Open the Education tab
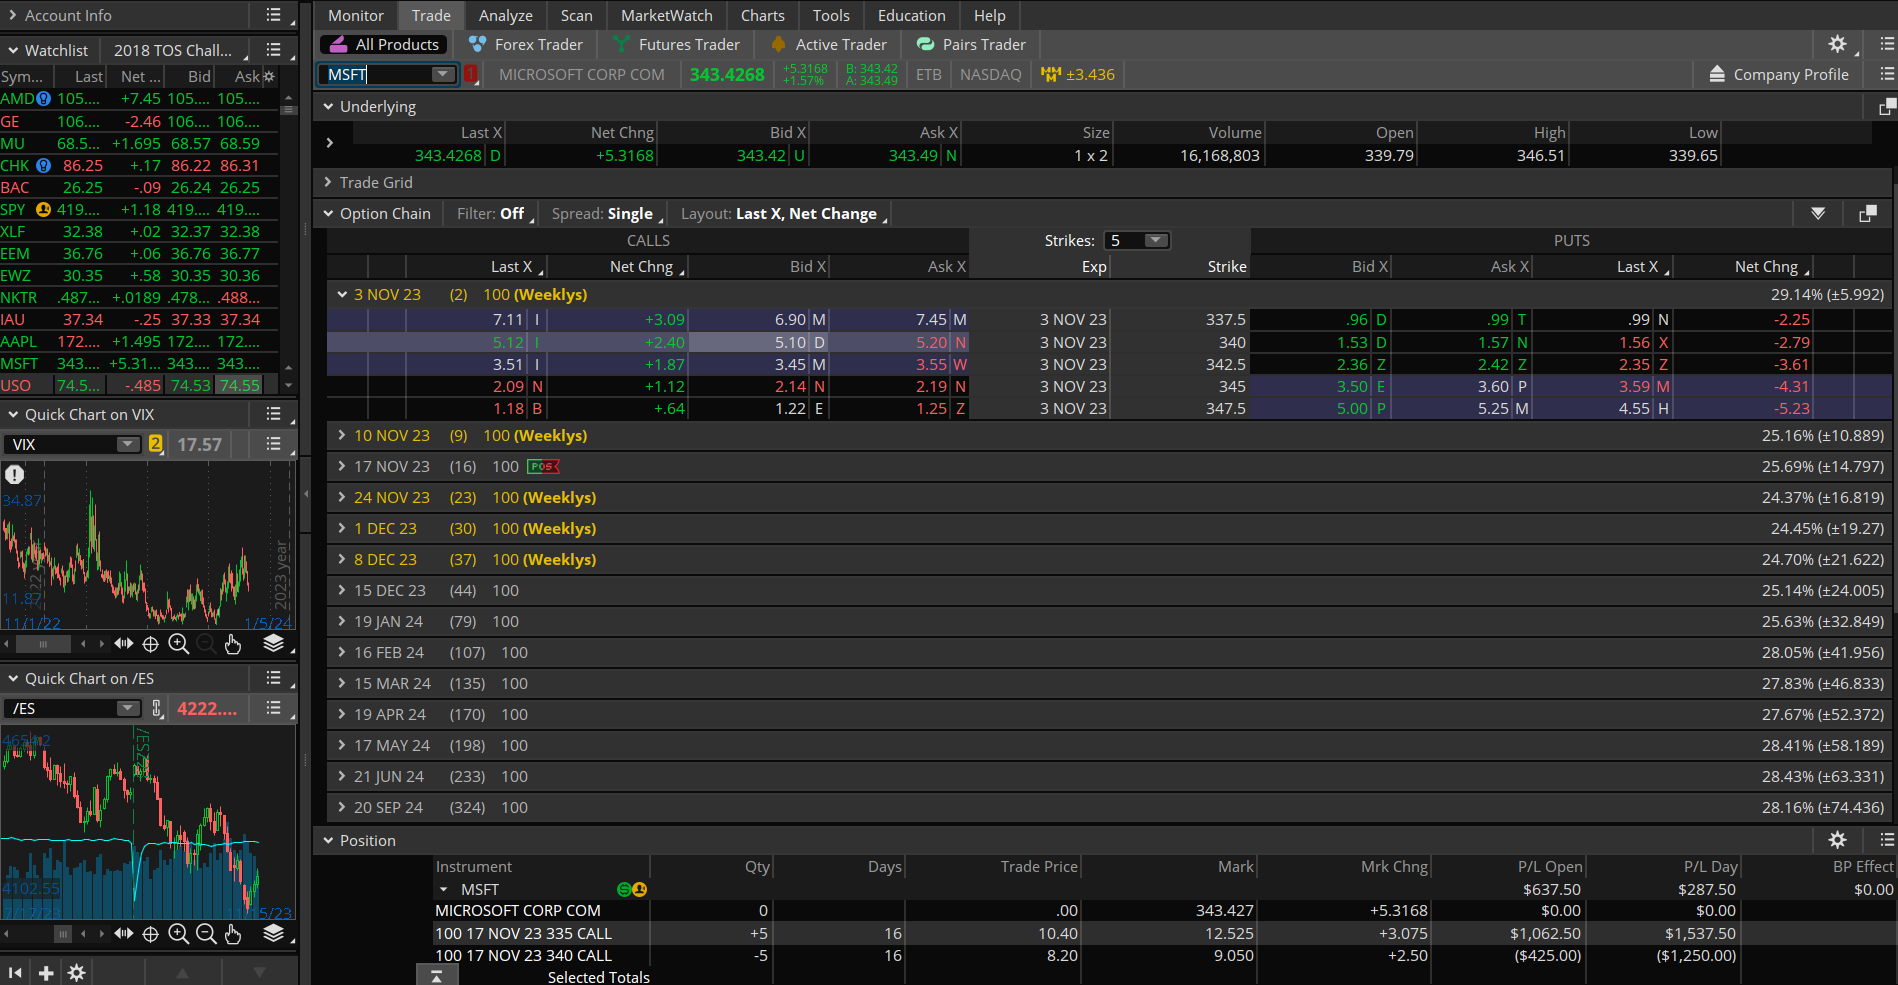 (911, 15)
